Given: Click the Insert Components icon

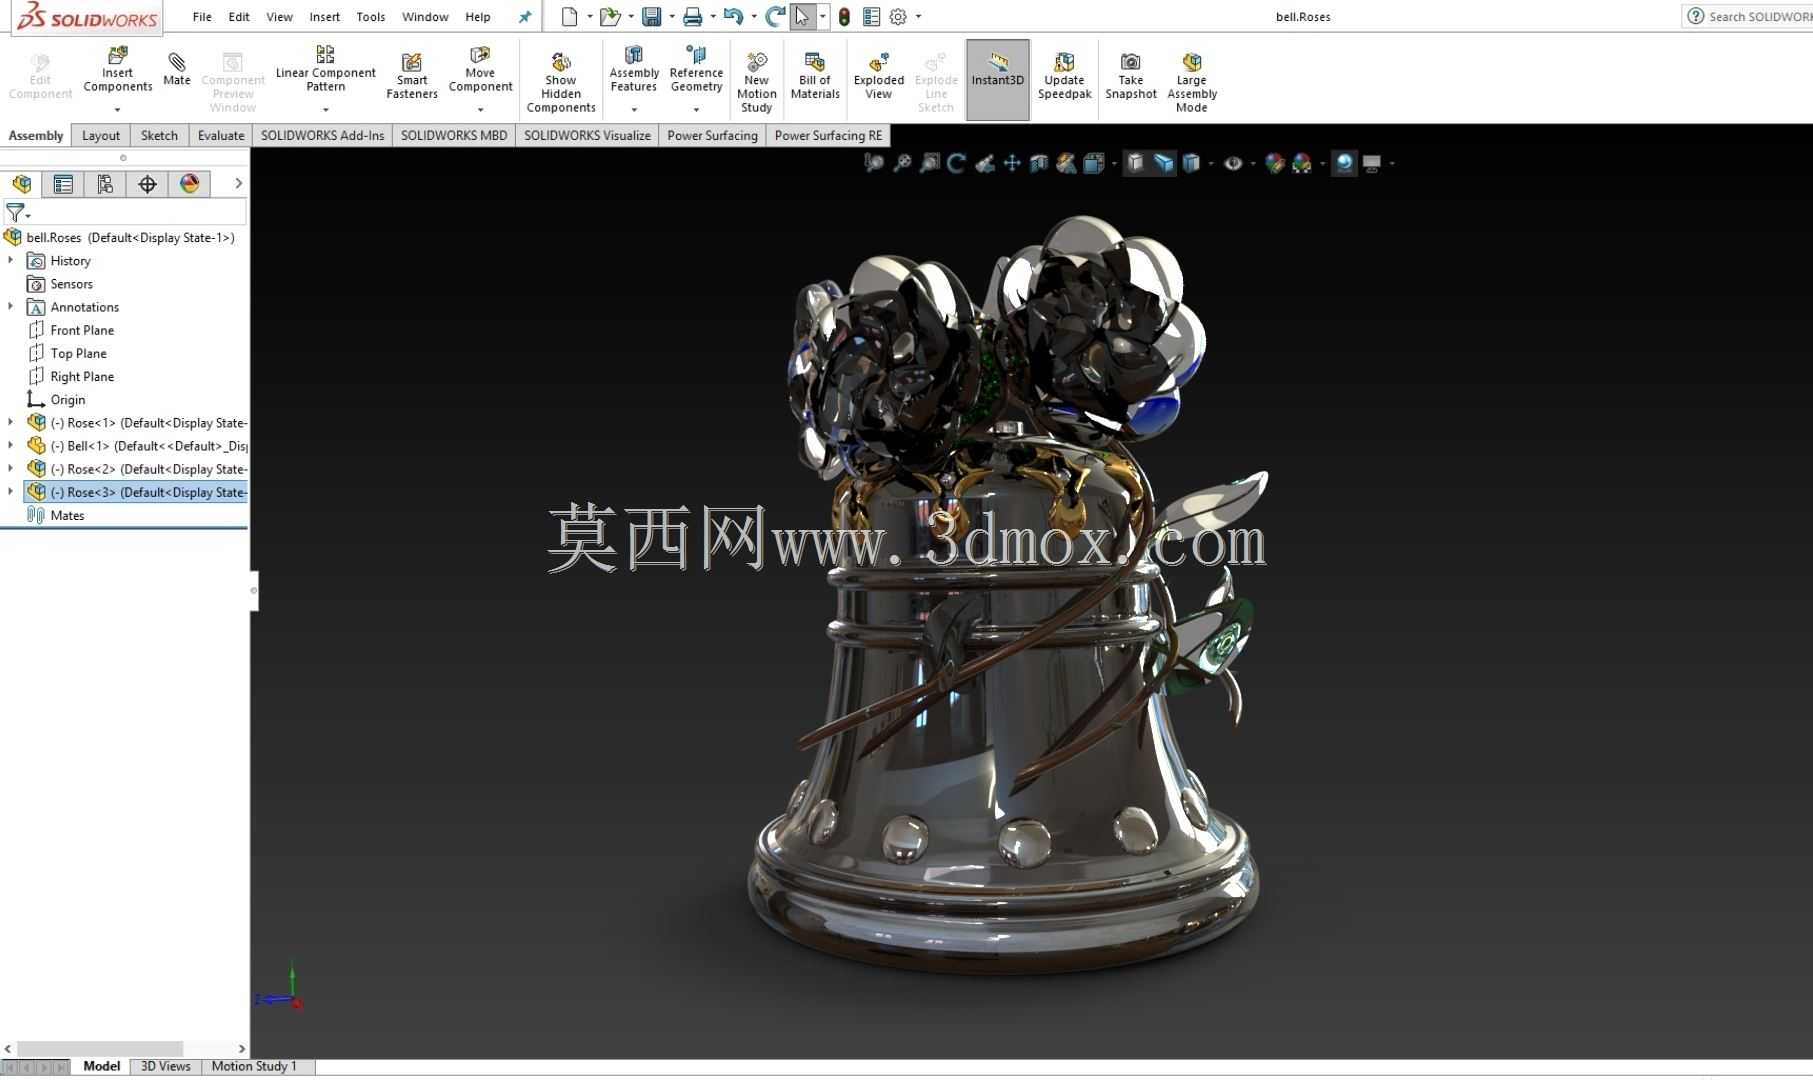Looking at the screenshot, I should click(x=117, y=55).
